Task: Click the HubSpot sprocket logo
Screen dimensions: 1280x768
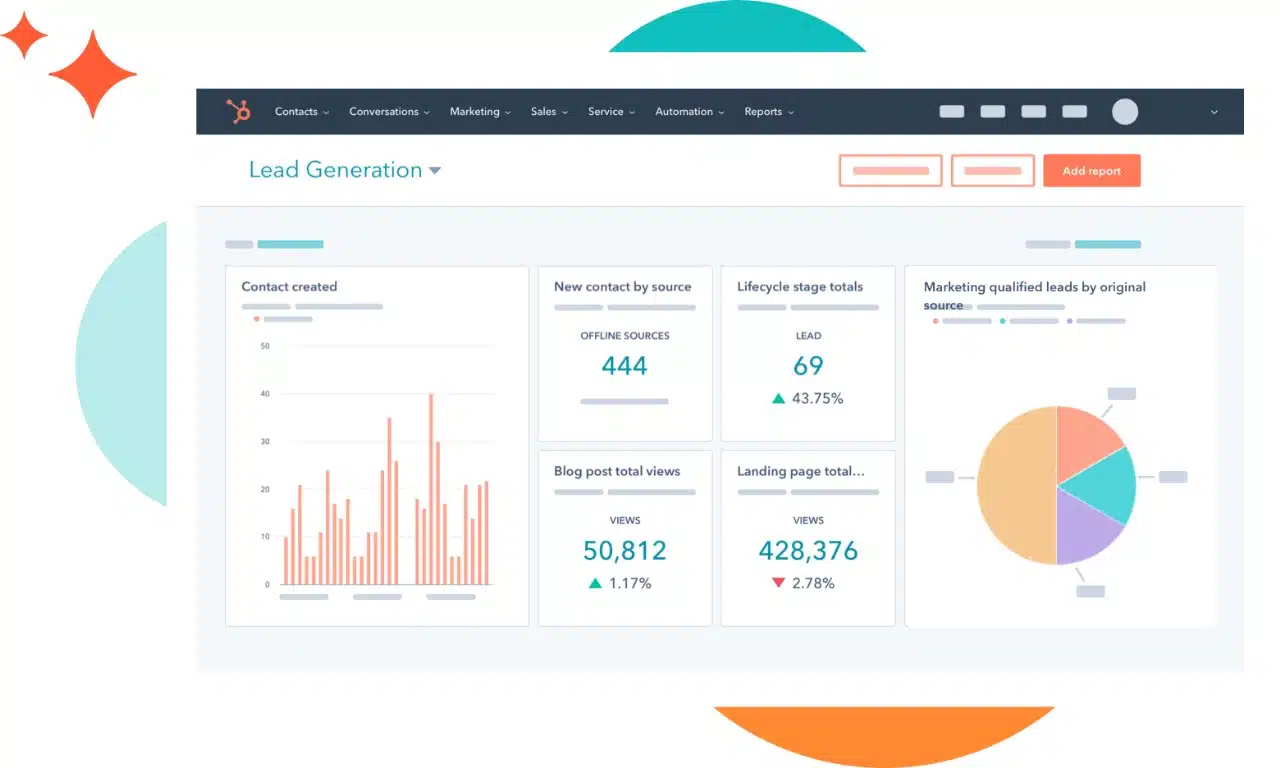Action: [239, 111]
